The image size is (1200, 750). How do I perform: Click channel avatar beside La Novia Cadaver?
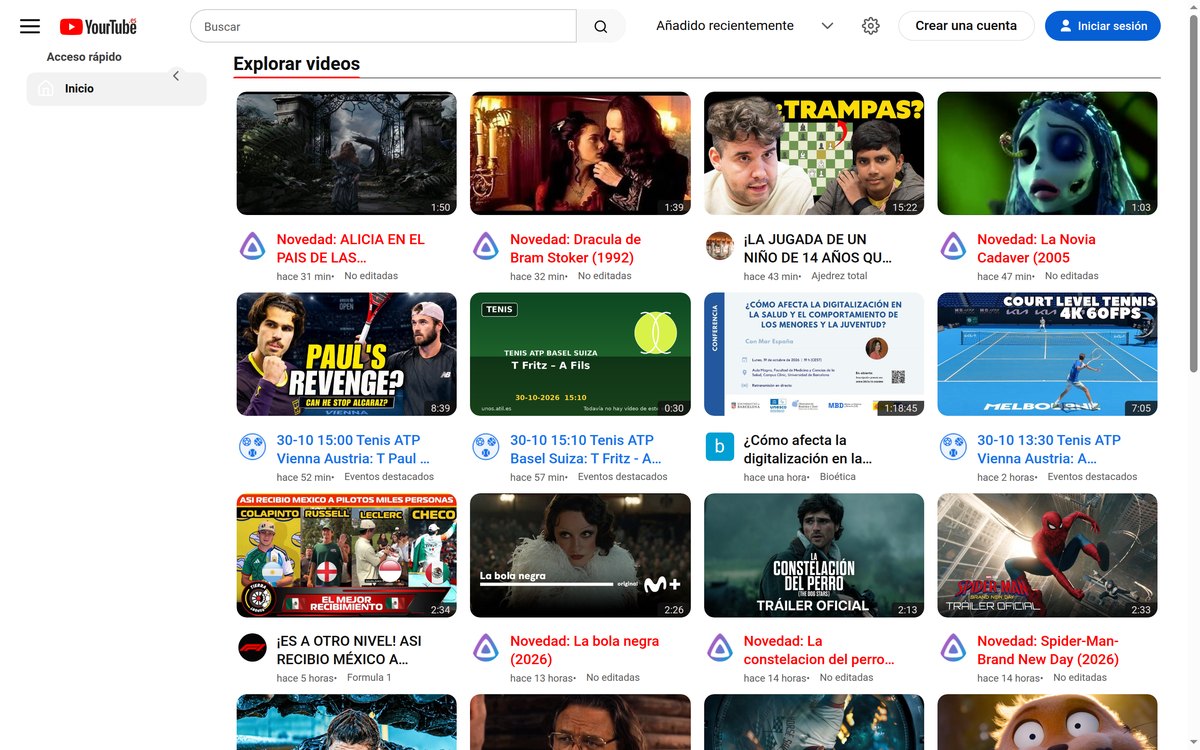[953, 246]
